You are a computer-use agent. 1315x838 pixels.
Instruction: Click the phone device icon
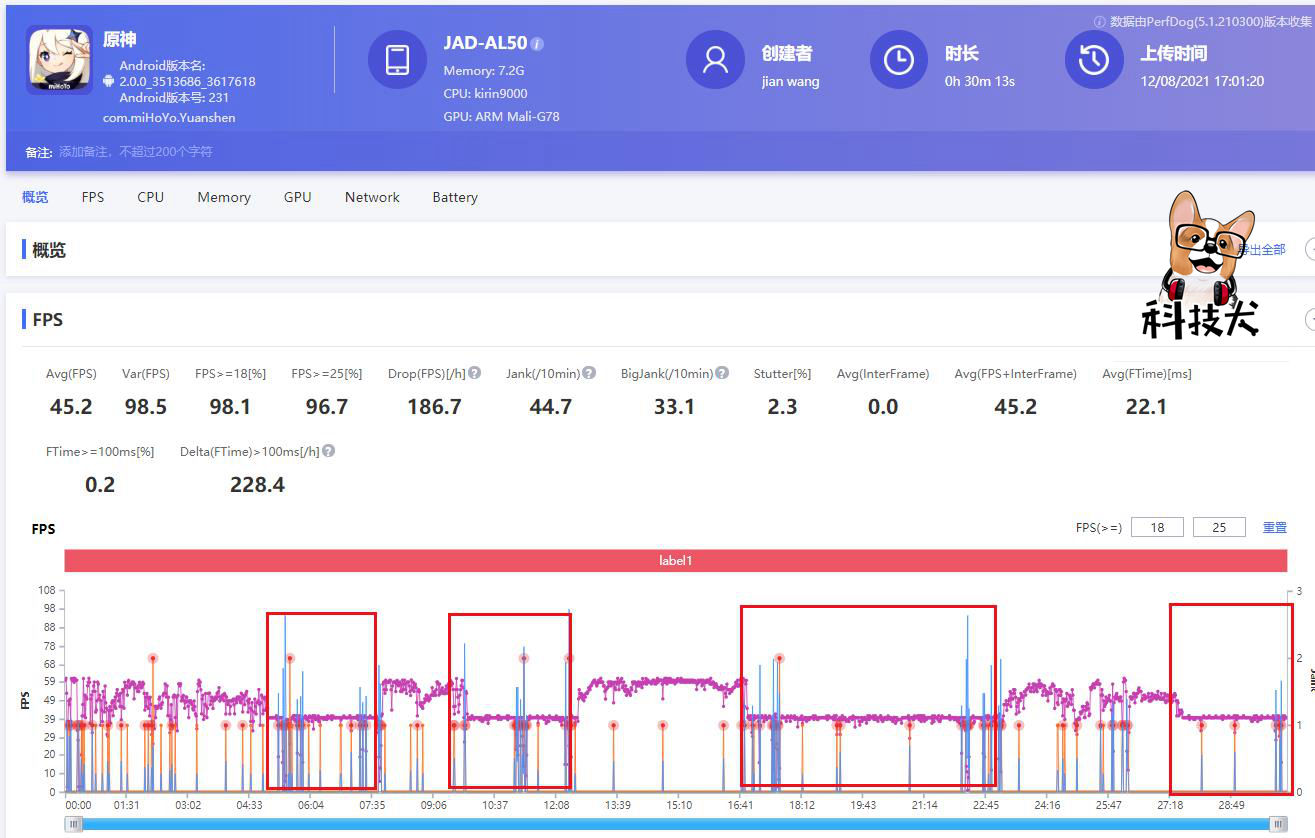click(397, 60)
